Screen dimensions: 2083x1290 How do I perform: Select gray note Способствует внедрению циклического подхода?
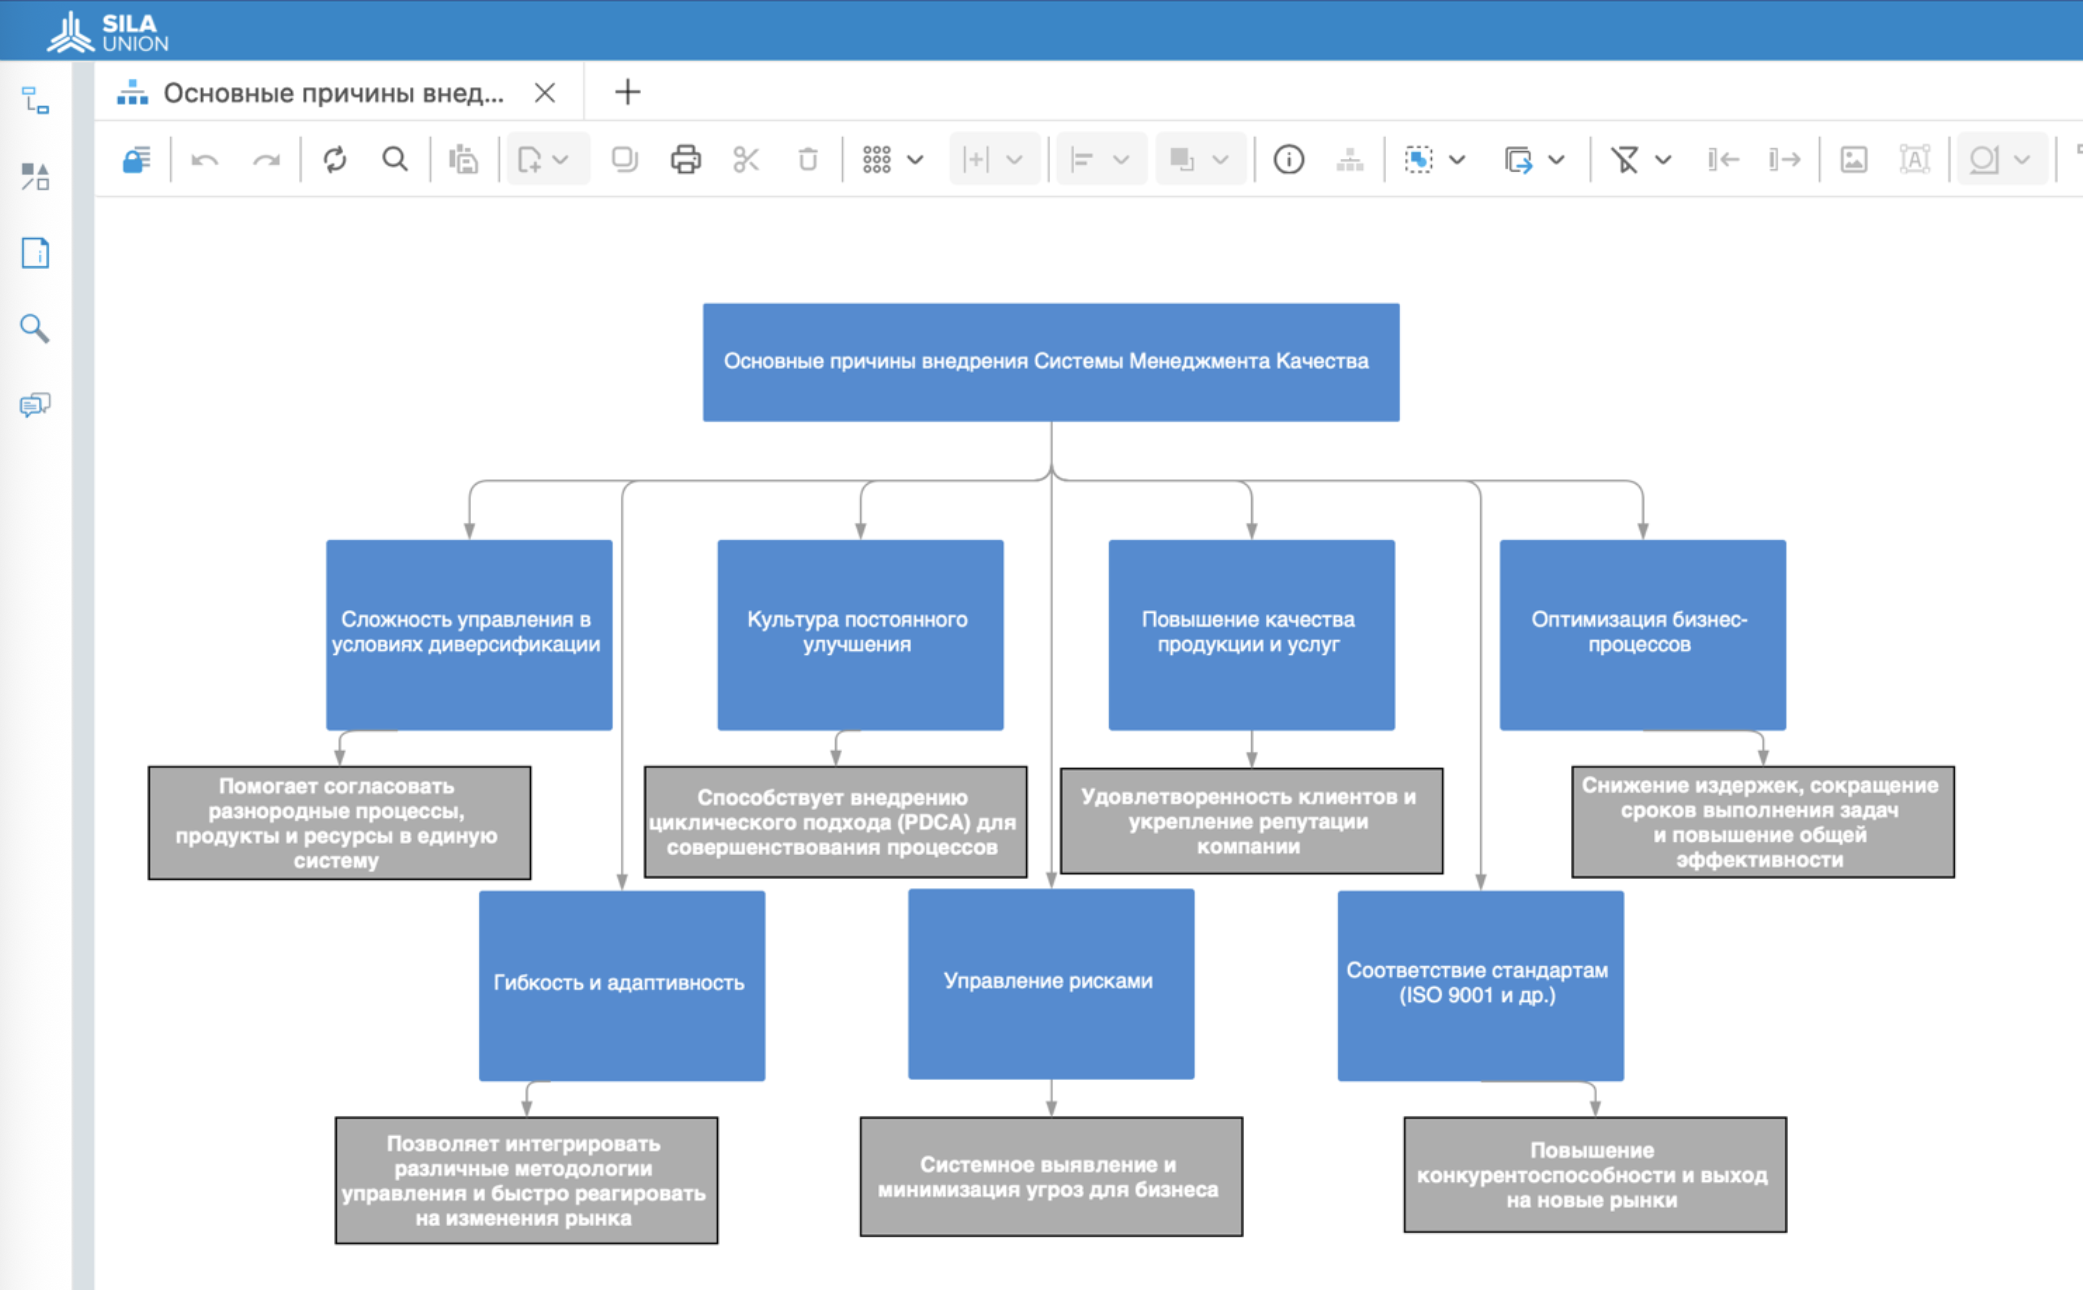(836, 822)
